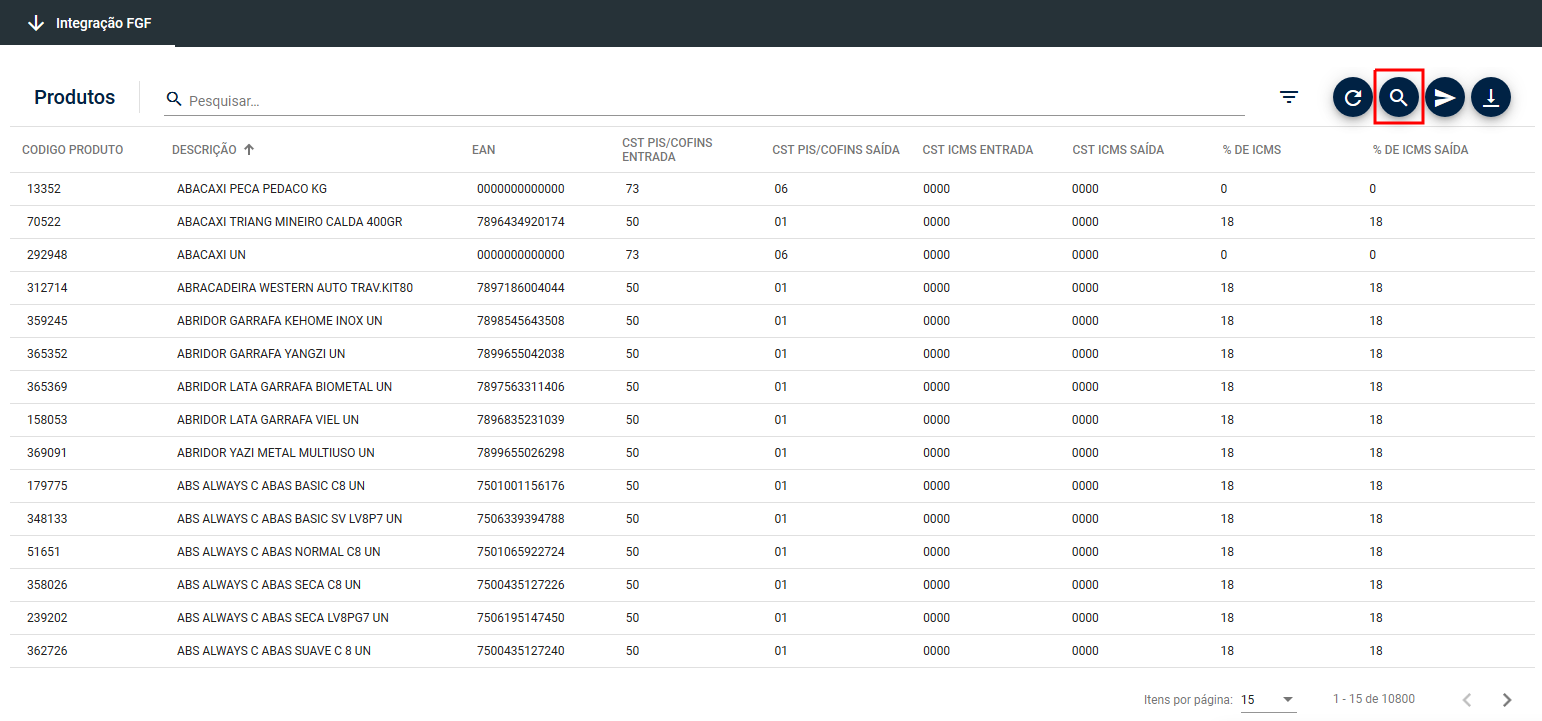This screenshot has width=1542, height=721.
Task: Open the items per page dropdown
Action: point(1267,699)
